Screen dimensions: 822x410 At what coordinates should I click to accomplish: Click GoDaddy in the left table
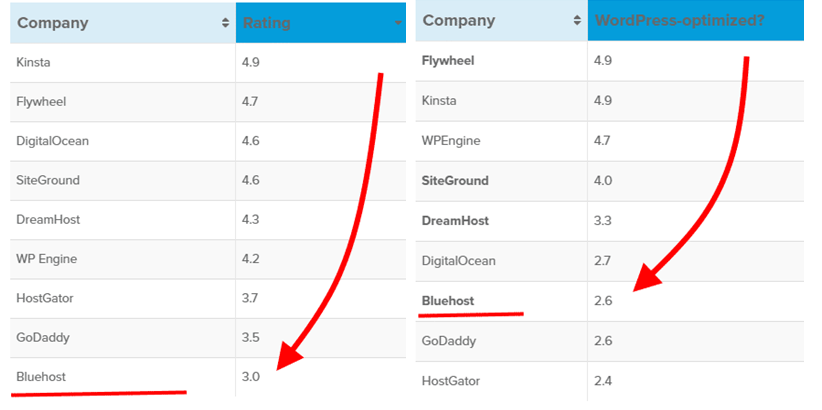(x=43, y=337)
